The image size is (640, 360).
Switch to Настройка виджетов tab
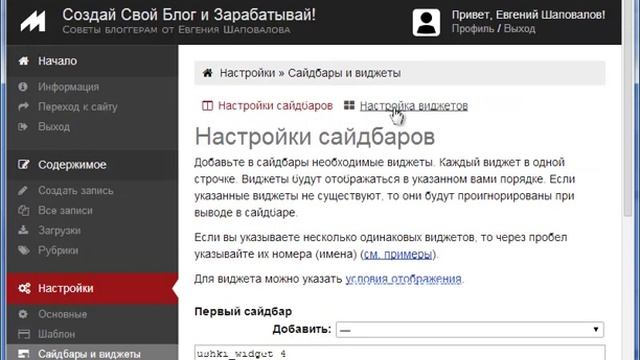tap(413, 106)
